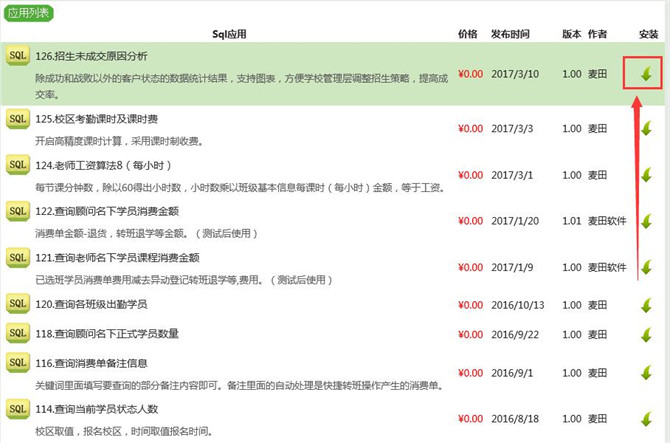
Task: Open title 126.招生未成交原因分析
Action: coord(91,56)
